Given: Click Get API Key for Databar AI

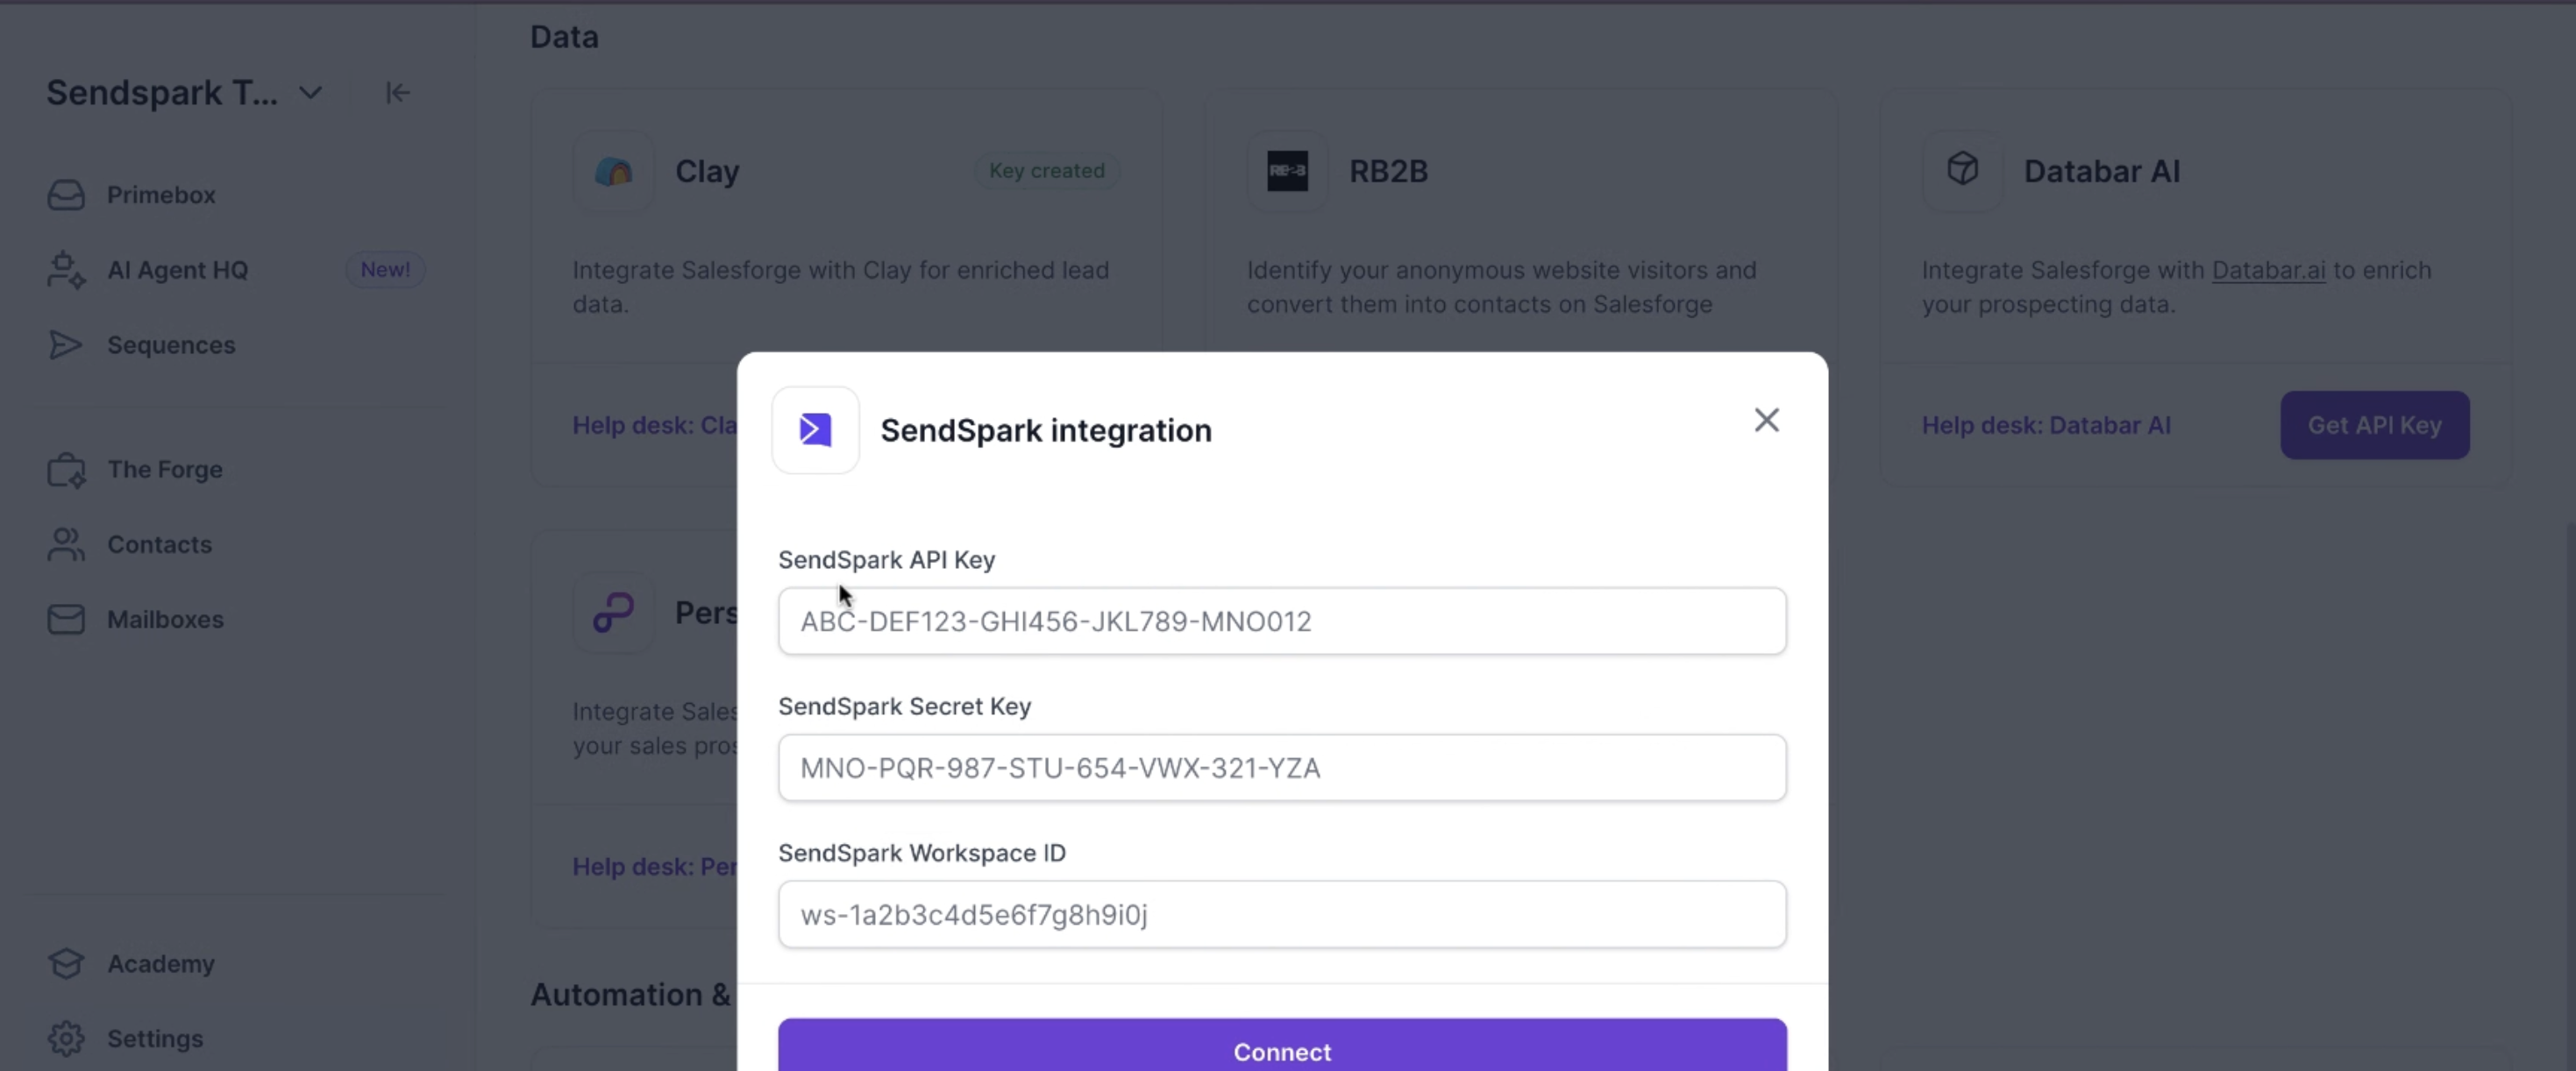Looking at the screenshot, I should 2374,425.
